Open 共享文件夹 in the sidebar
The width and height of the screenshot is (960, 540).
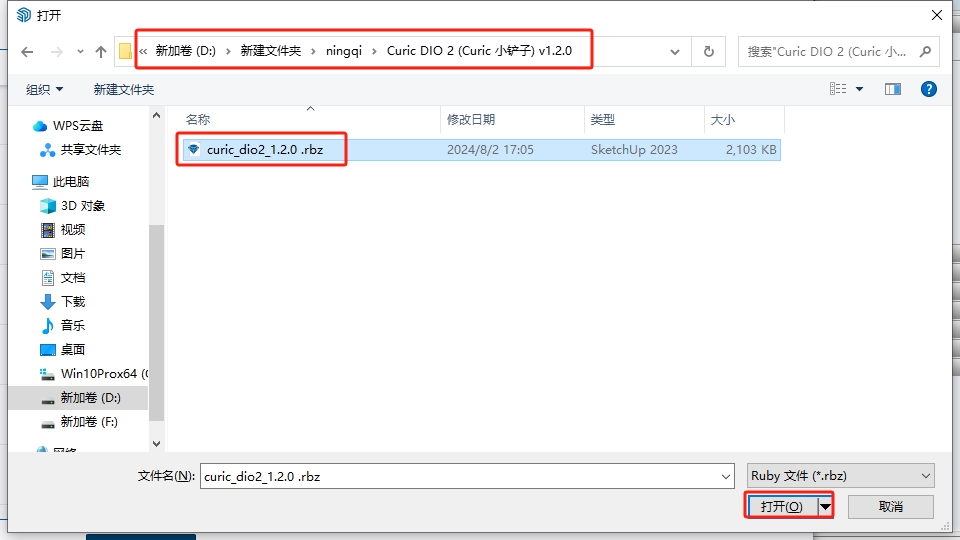pyautogui.click(x=91, y=149)
